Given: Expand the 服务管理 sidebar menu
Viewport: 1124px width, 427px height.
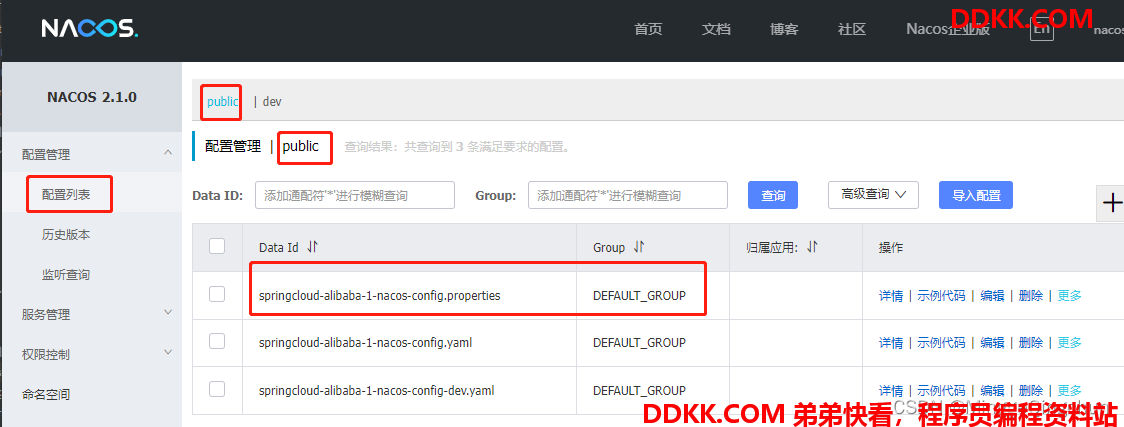Looking at the screenshot, I should tap(168, 312).
